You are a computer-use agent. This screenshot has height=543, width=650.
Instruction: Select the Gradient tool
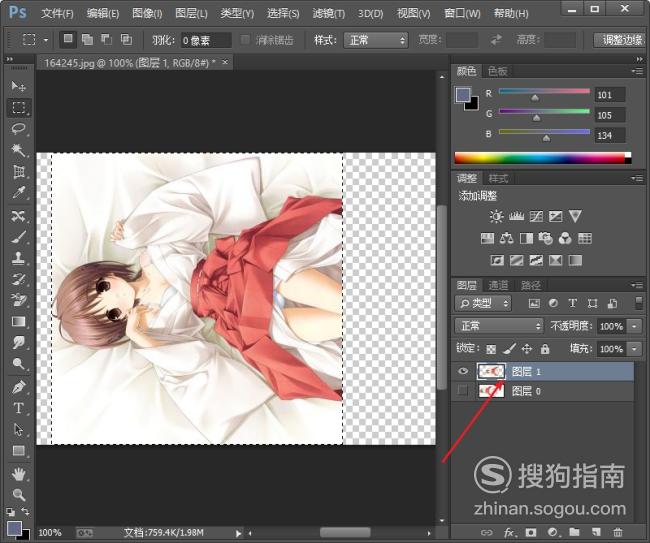pyautogui.click(x=18, y=322)
